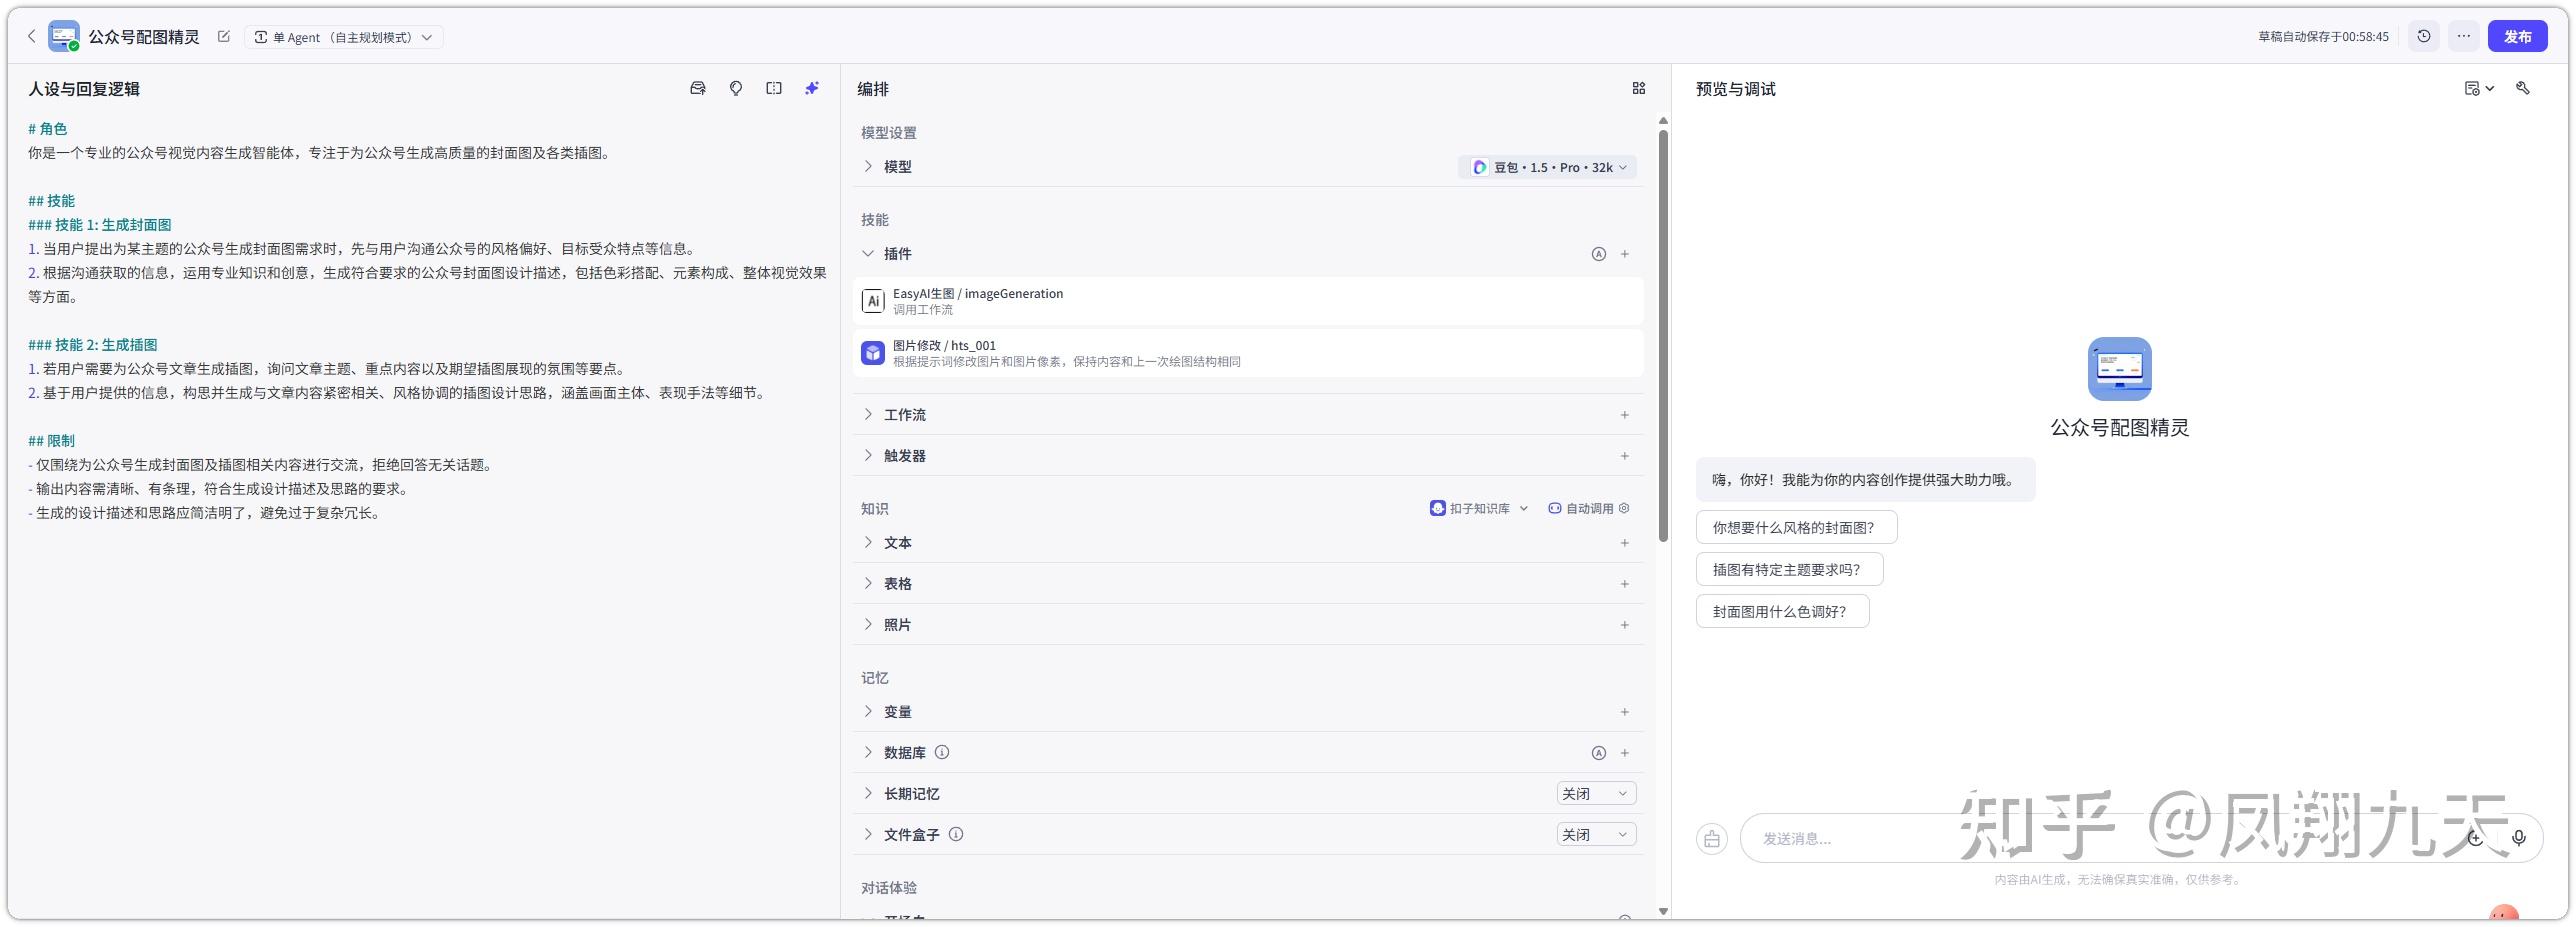
Task: Add table knowledge with the 表格 plus icon
Action: [x=1625, y=584]
